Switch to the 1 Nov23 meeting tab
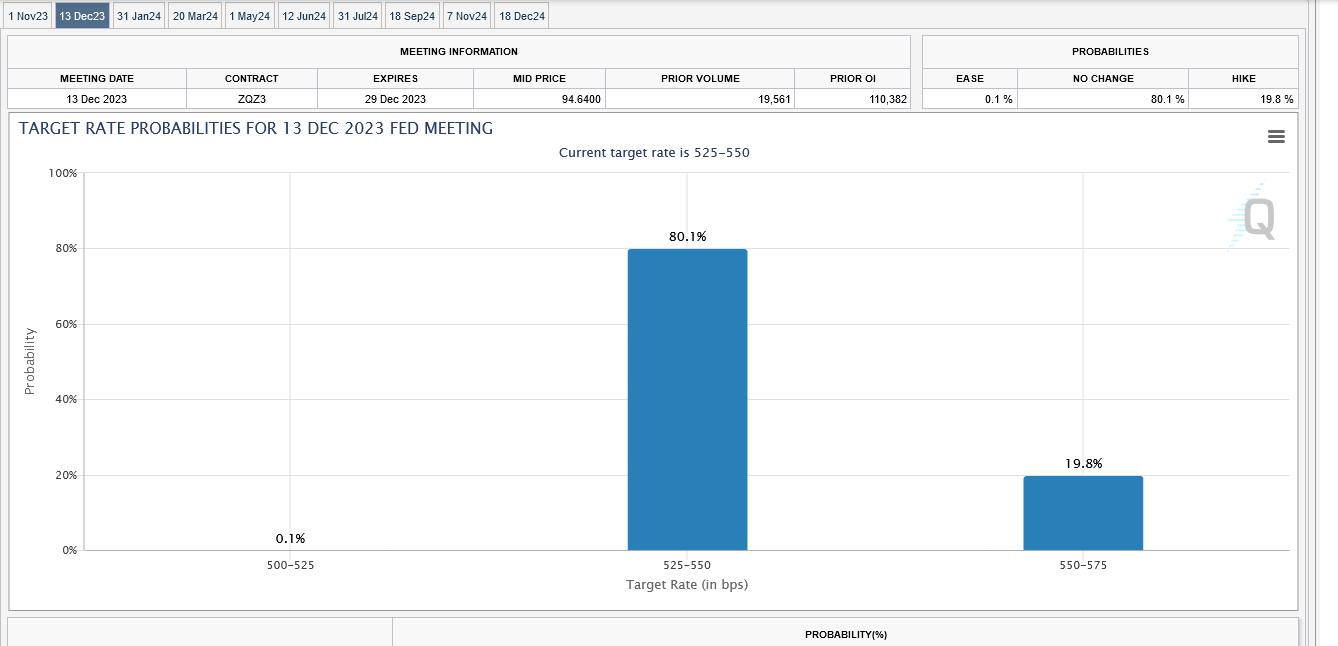Screen dimensions: 1338x646 [28, 16]
